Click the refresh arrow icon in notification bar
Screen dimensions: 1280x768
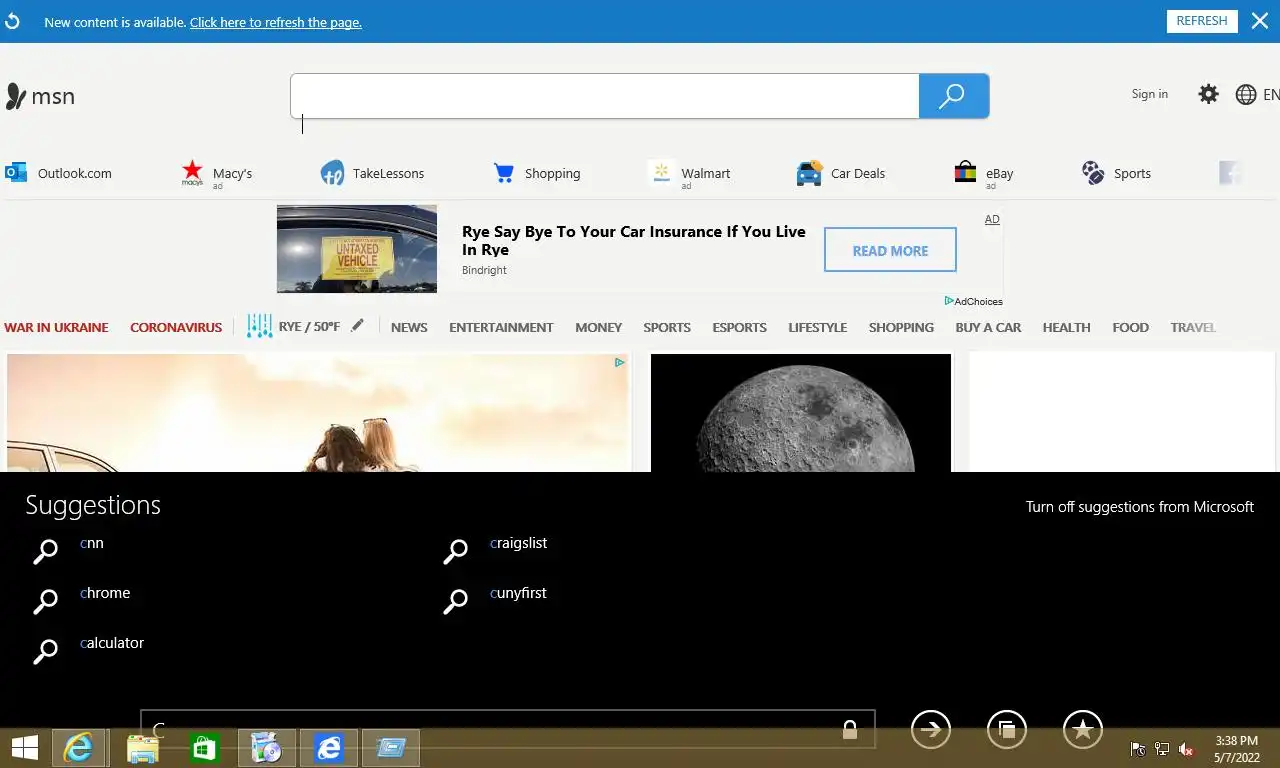point(12,21)
